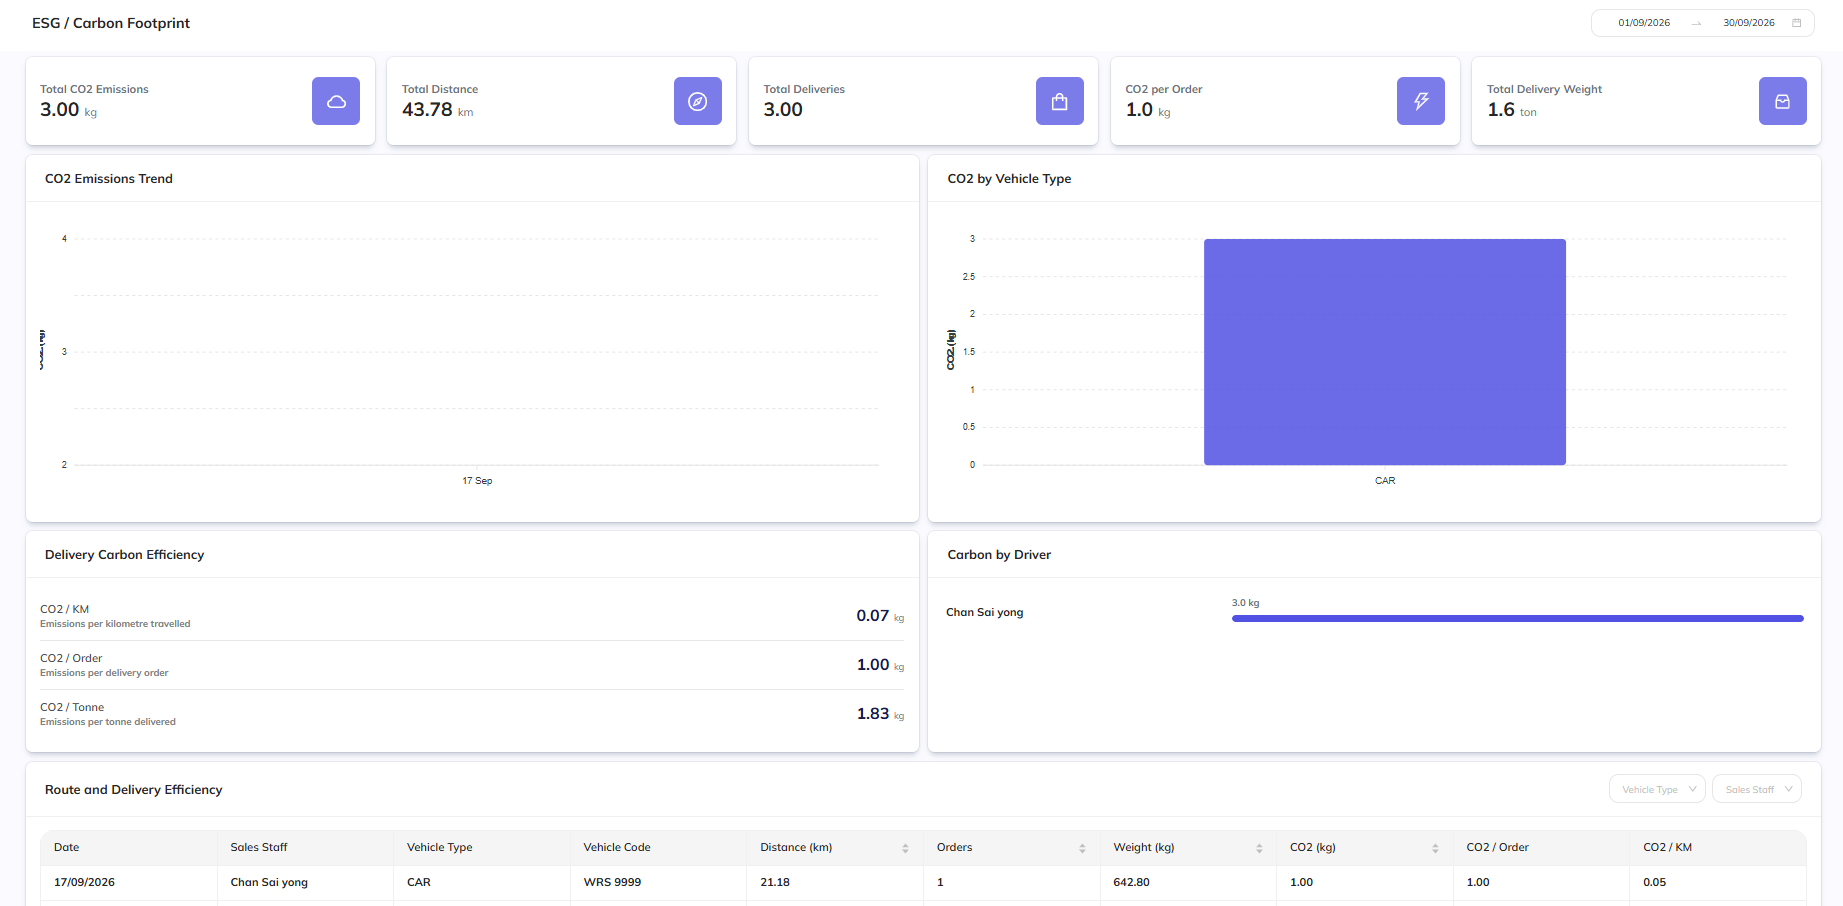The width and height of the screenshot is (1843, 906).
Task: Click the Route and Delivery Efficiency heading
Action: click(134, 790)
